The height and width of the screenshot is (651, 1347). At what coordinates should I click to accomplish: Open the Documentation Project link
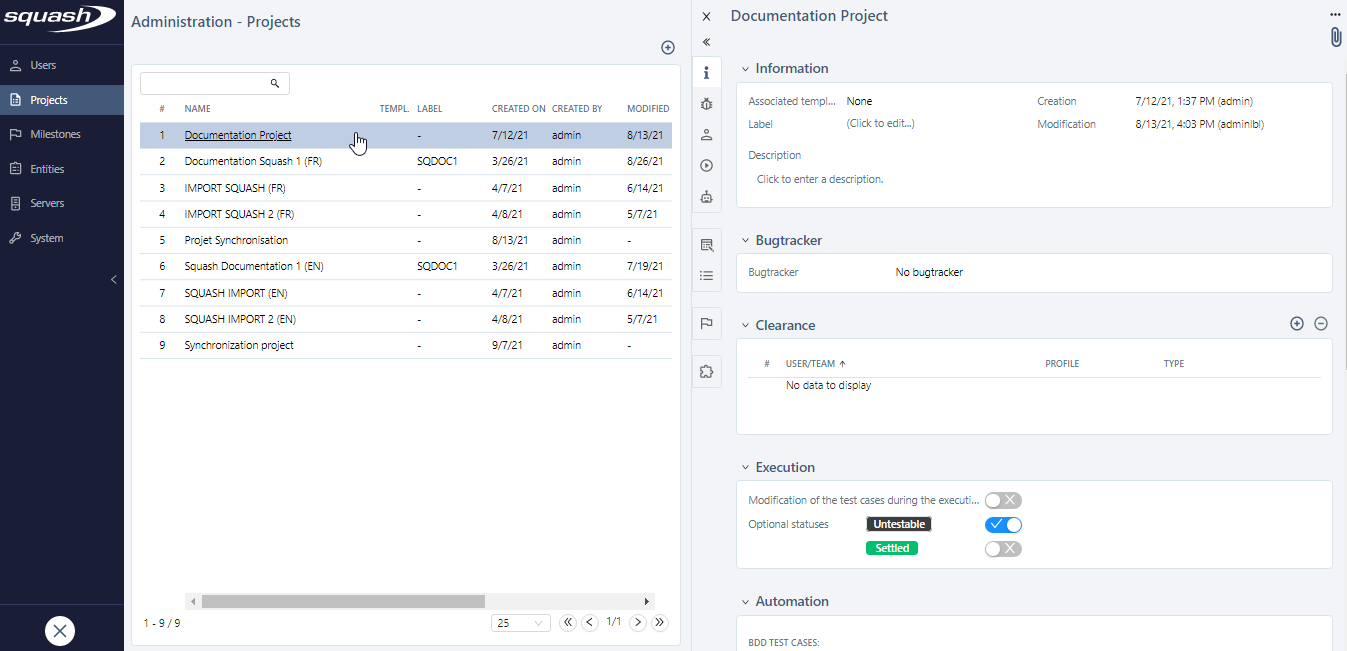[x=237, y=134]
